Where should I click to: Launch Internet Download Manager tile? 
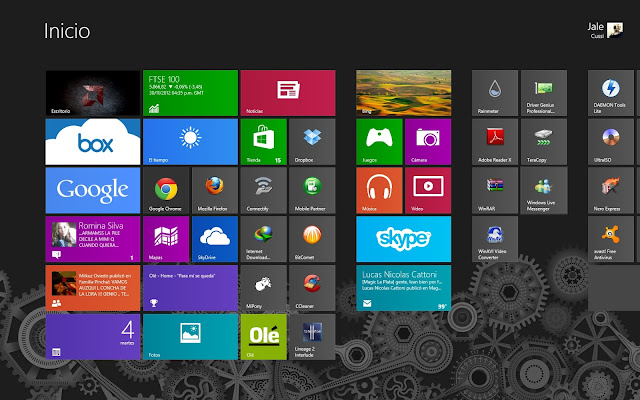(264, 239)
